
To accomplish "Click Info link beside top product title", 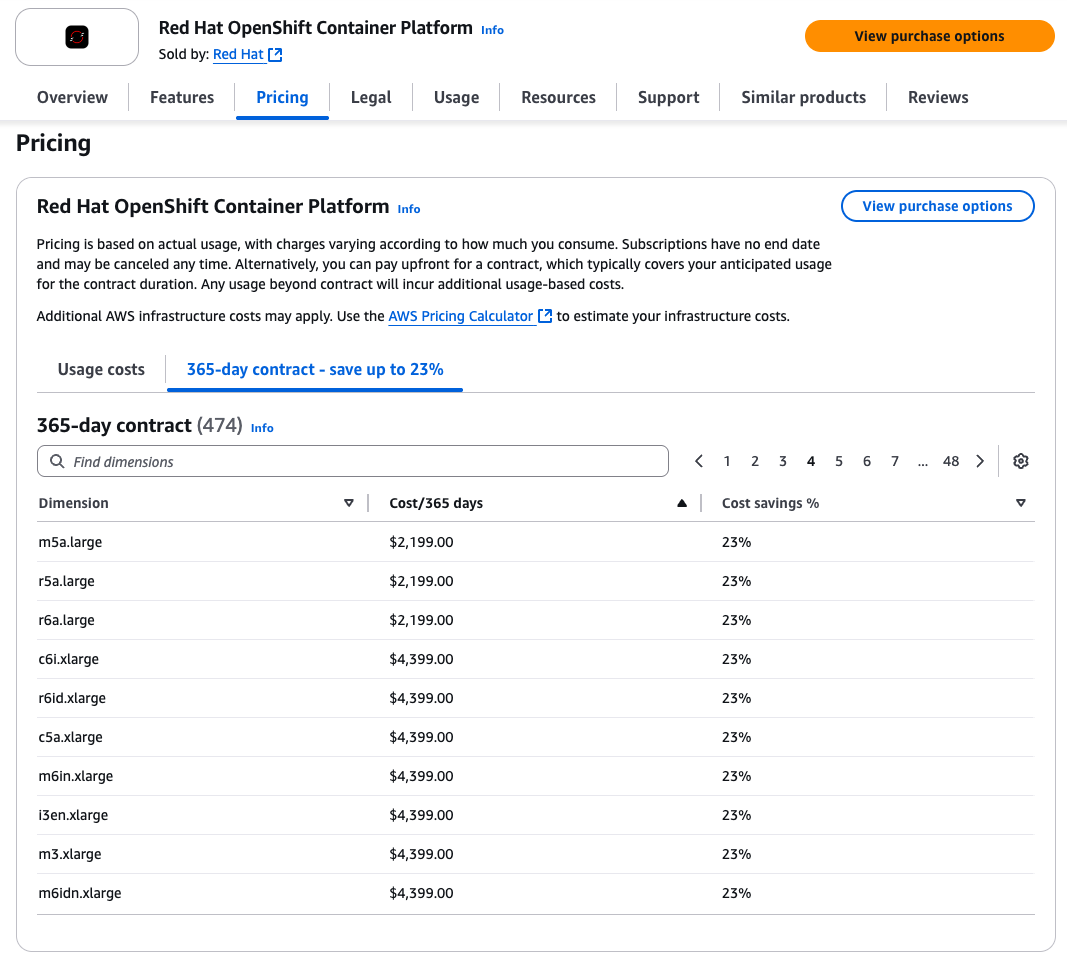I will click(x=492, y=30).
